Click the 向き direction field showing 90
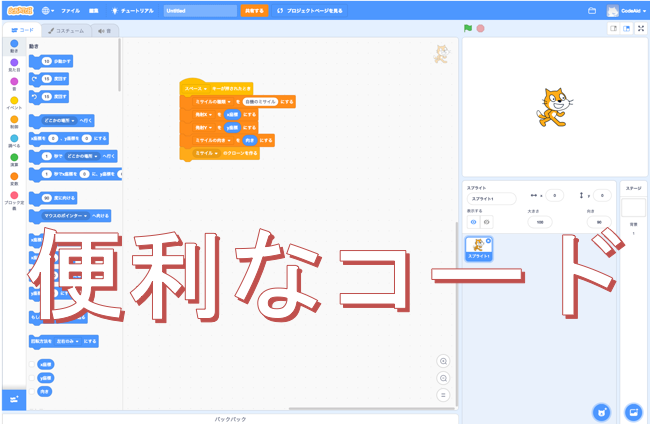The width and height of the screenshot is (650, 424). tap(599, 222)
